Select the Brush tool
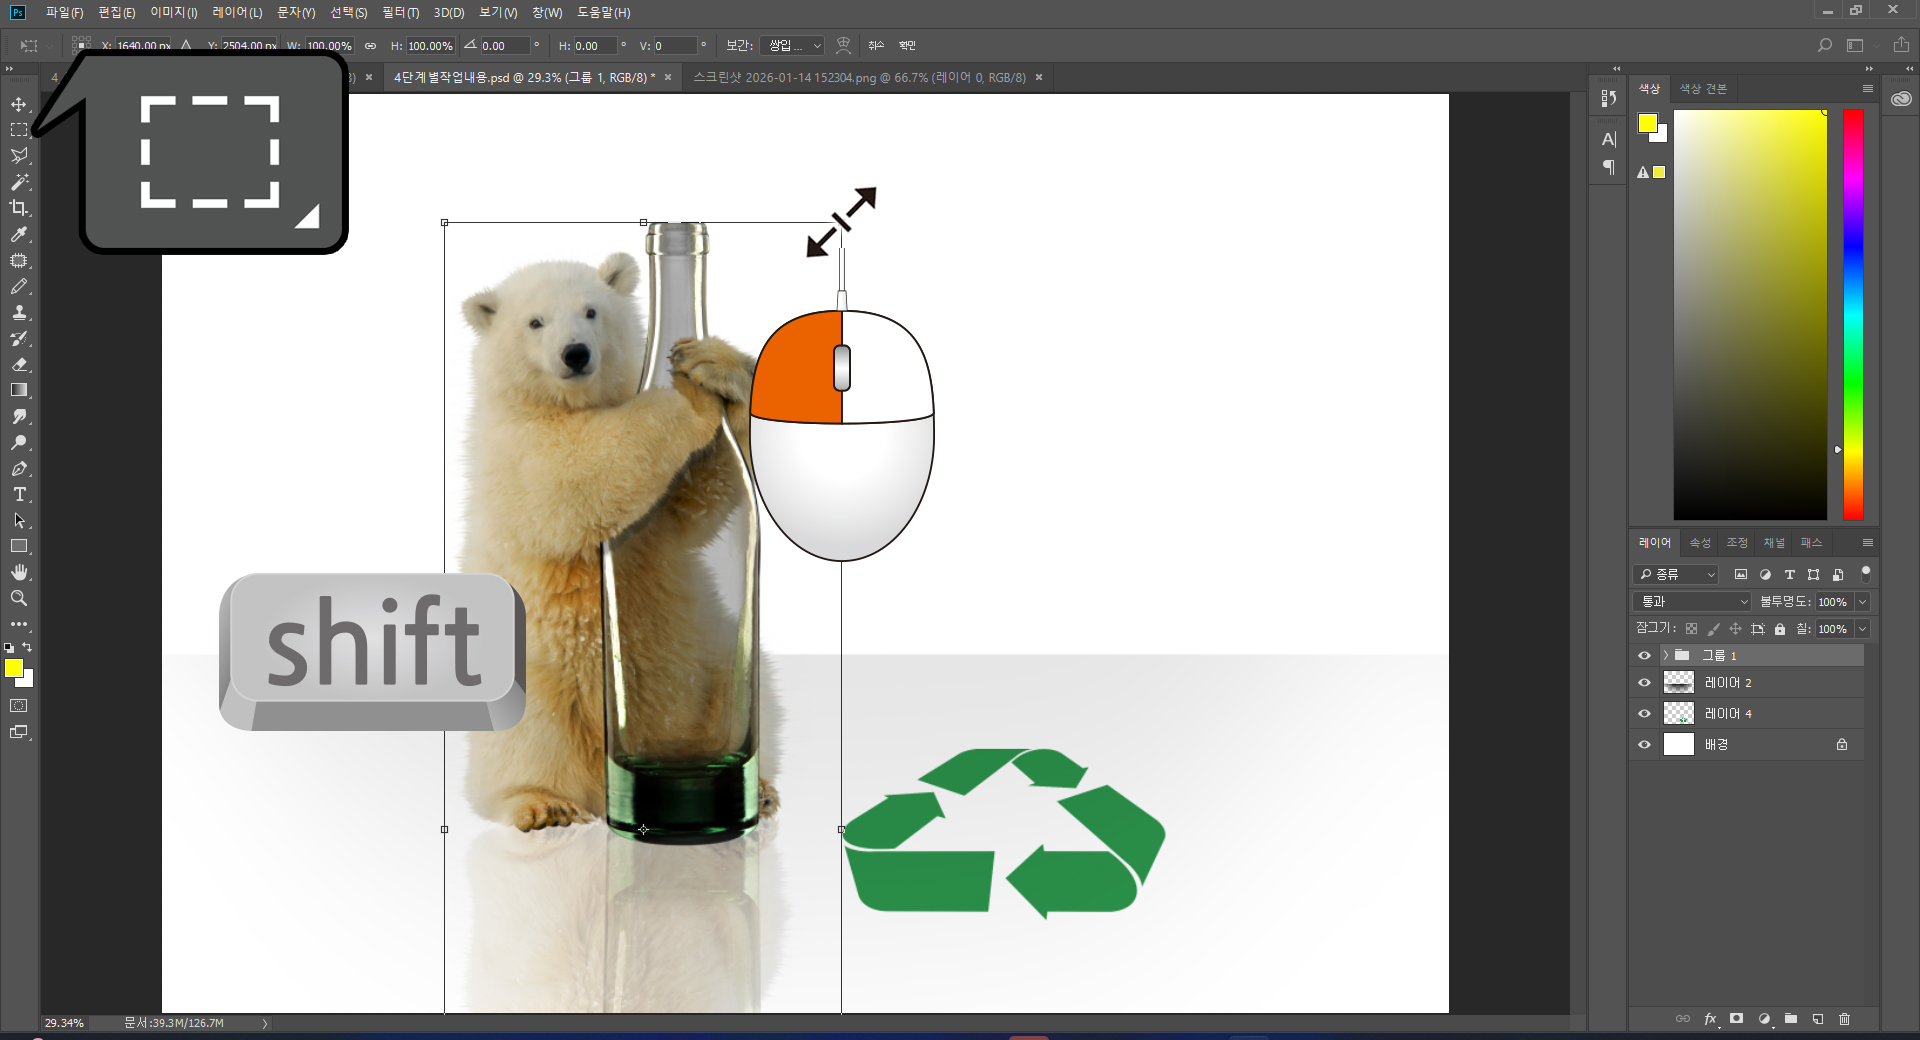The width and height of the screenshot is (1920, 1040). pyautogui.click(x=19, y=286)
